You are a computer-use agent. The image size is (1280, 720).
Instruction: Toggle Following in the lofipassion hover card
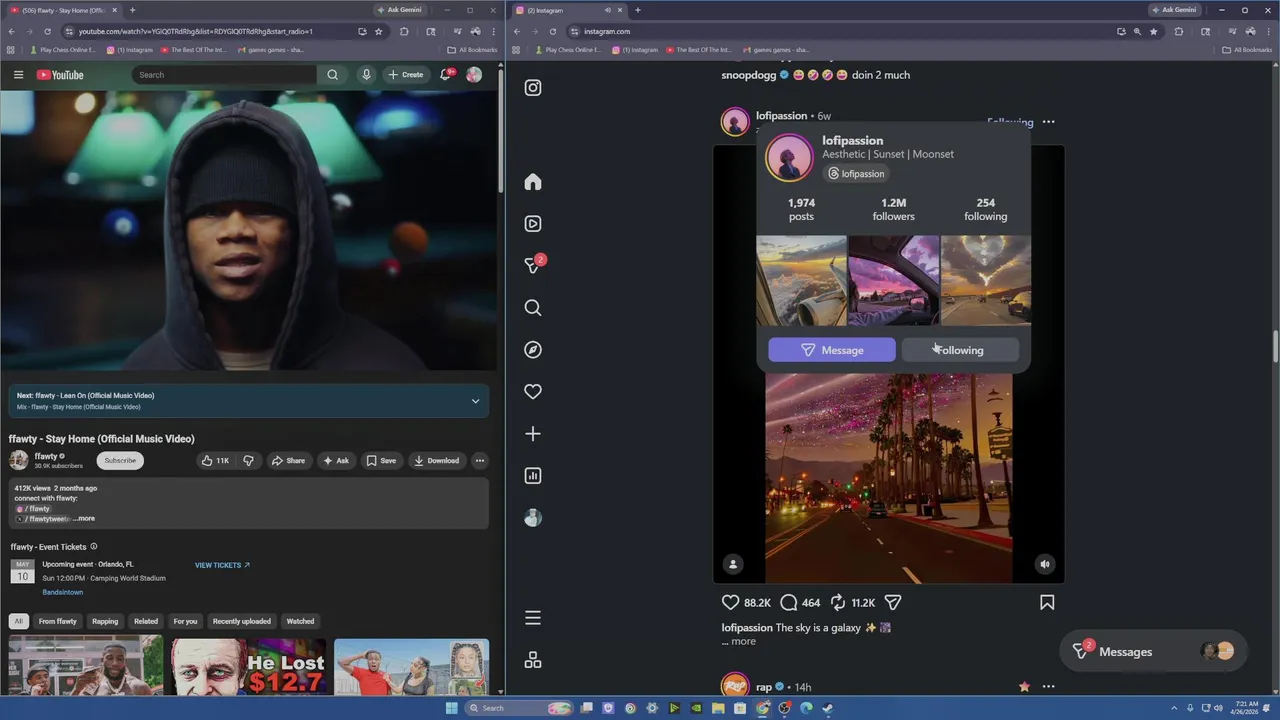click(960, 350)
